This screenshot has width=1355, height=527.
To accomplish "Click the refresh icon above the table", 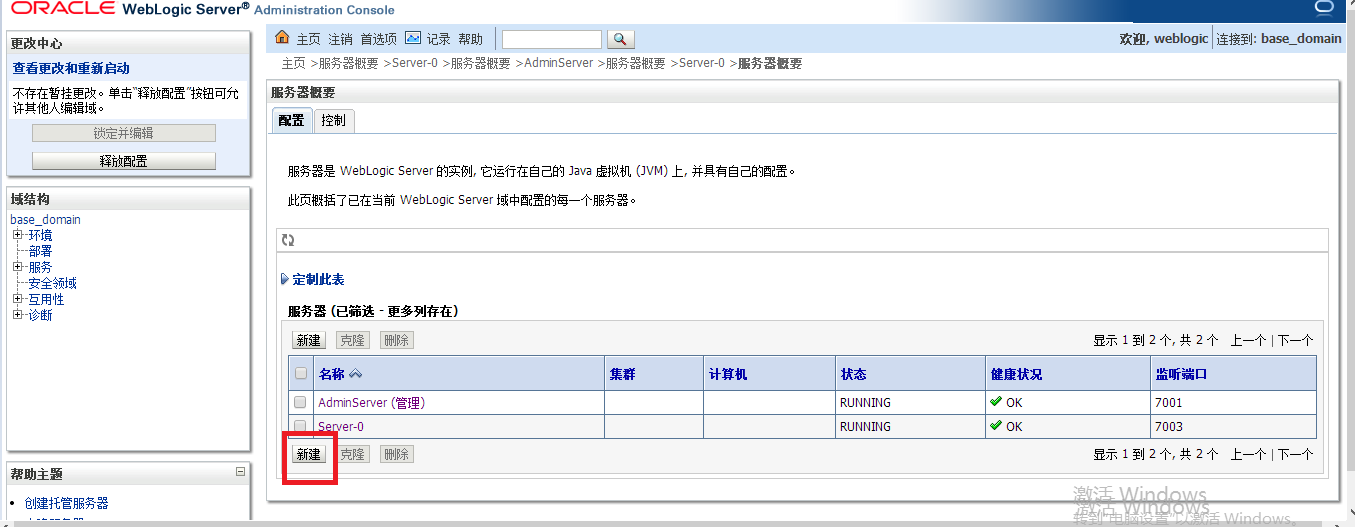I will pyautogui.click(x=288, y=240).
